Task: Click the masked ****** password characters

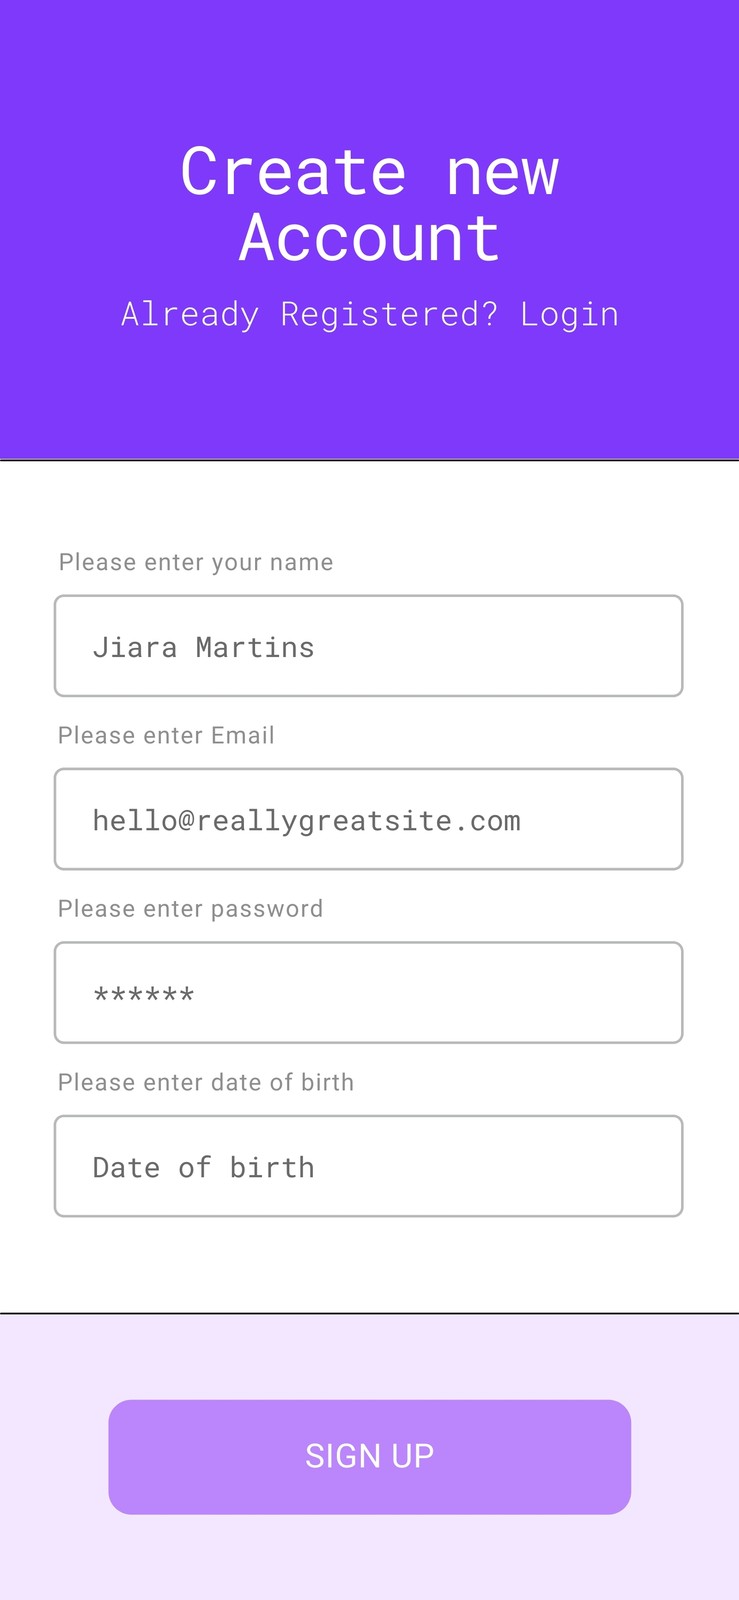Action: click(x=143, y=995)
